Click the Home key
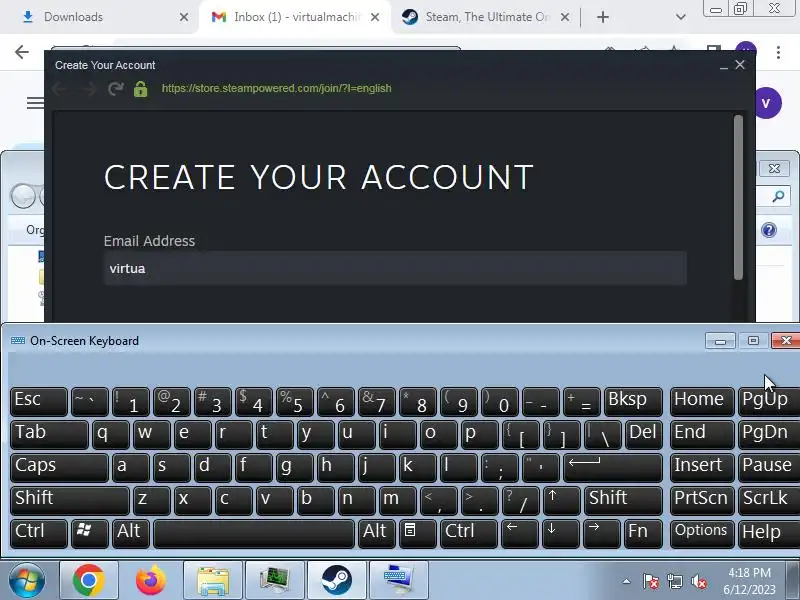The height and width of the screenshot is (600, 800). point(702,402)
